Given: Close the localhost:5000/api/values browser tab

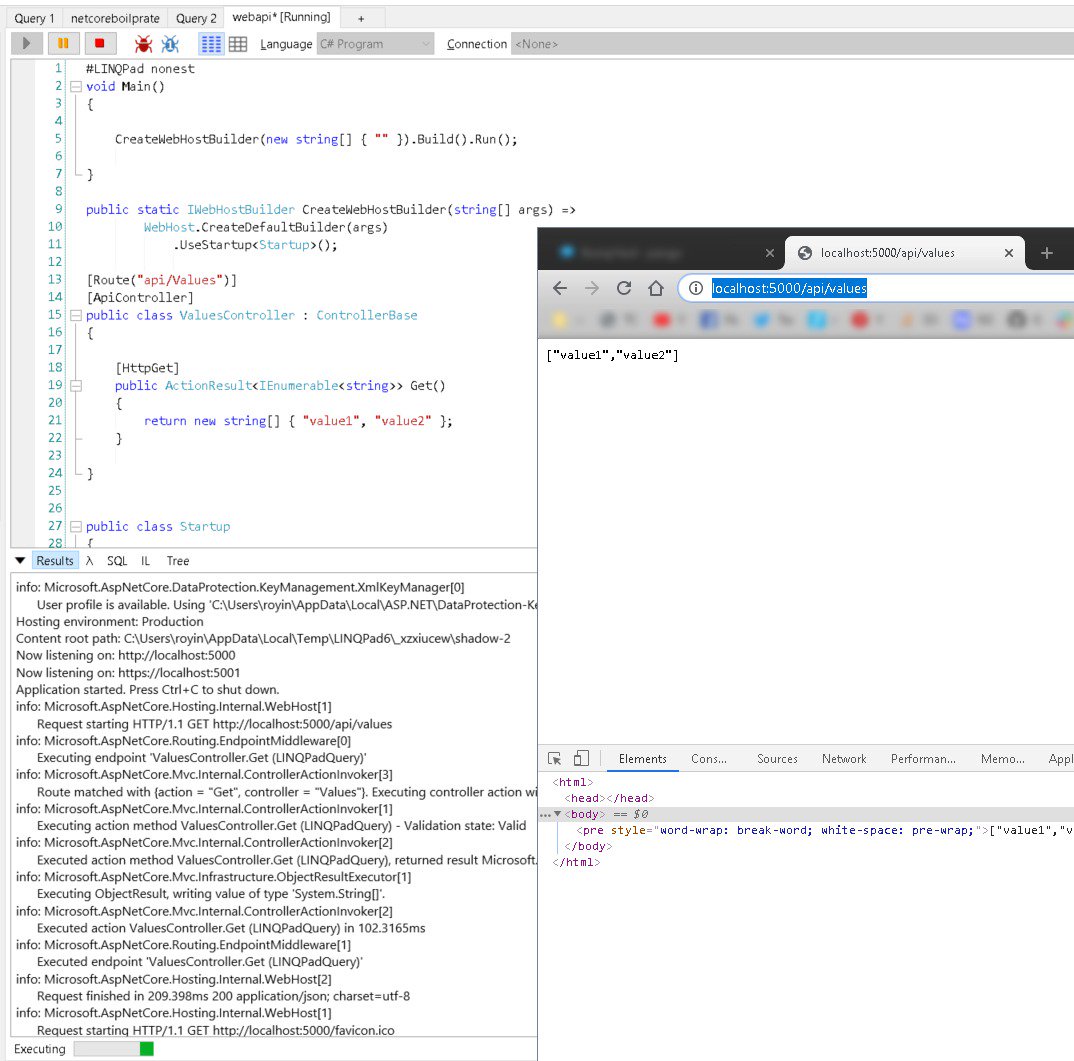Looking at the screenshot, I should click(1009, 253).
